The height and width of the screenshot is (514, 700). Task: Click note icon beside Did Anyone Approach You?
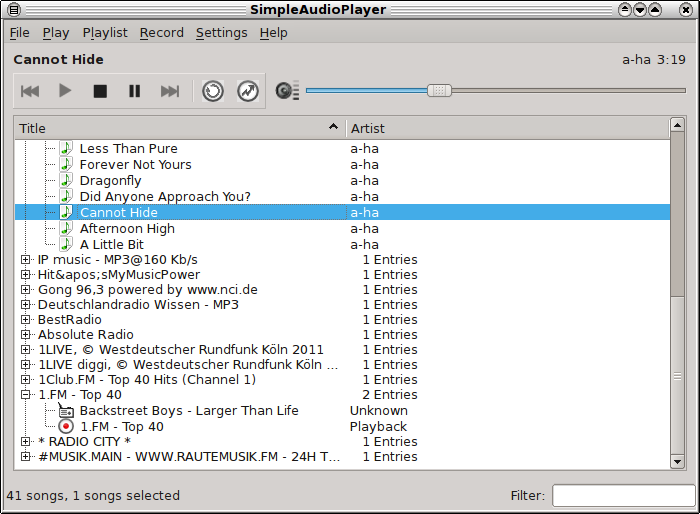click(x=66, y=196)
